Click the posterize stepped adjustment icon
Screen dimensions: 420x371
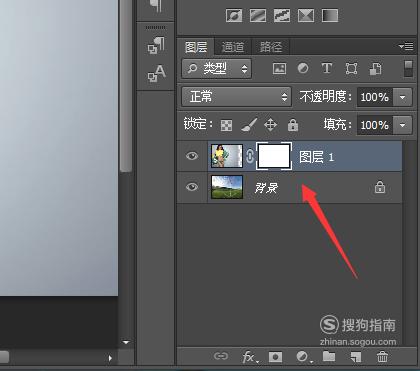click(282, 15)
